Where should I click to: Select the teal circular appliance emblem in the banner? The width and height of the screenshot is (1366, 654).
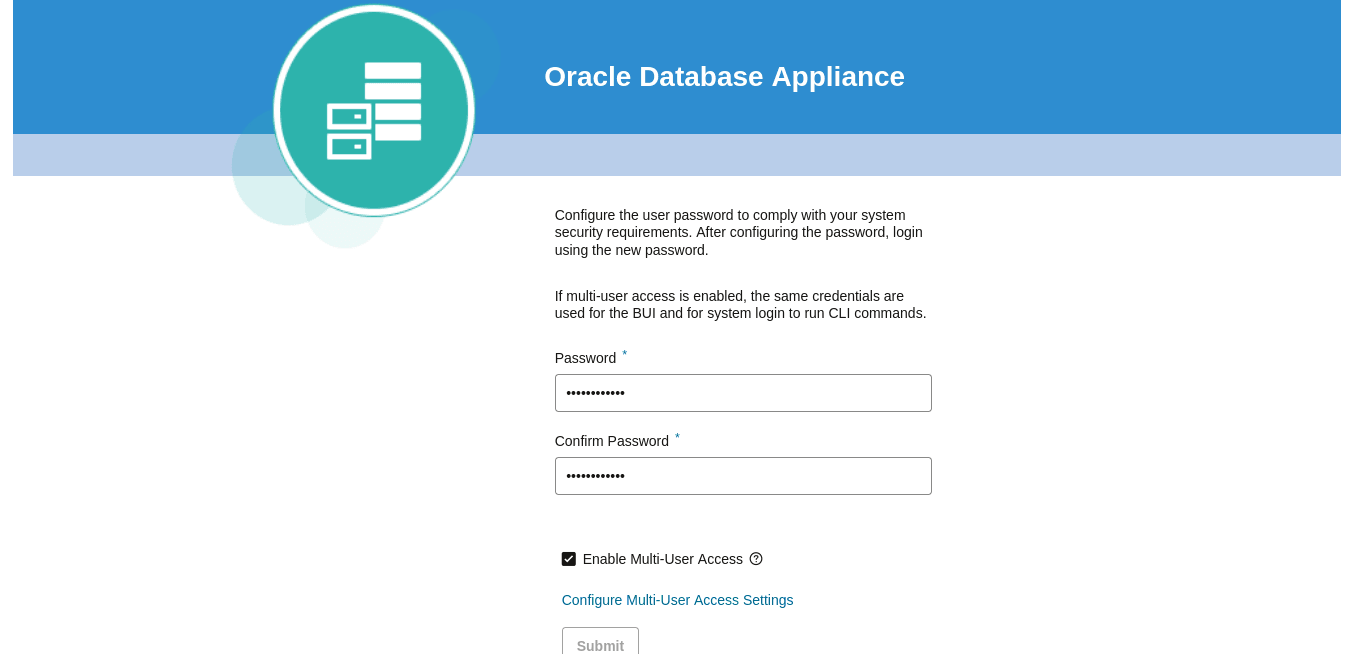[x=374, y=110]
